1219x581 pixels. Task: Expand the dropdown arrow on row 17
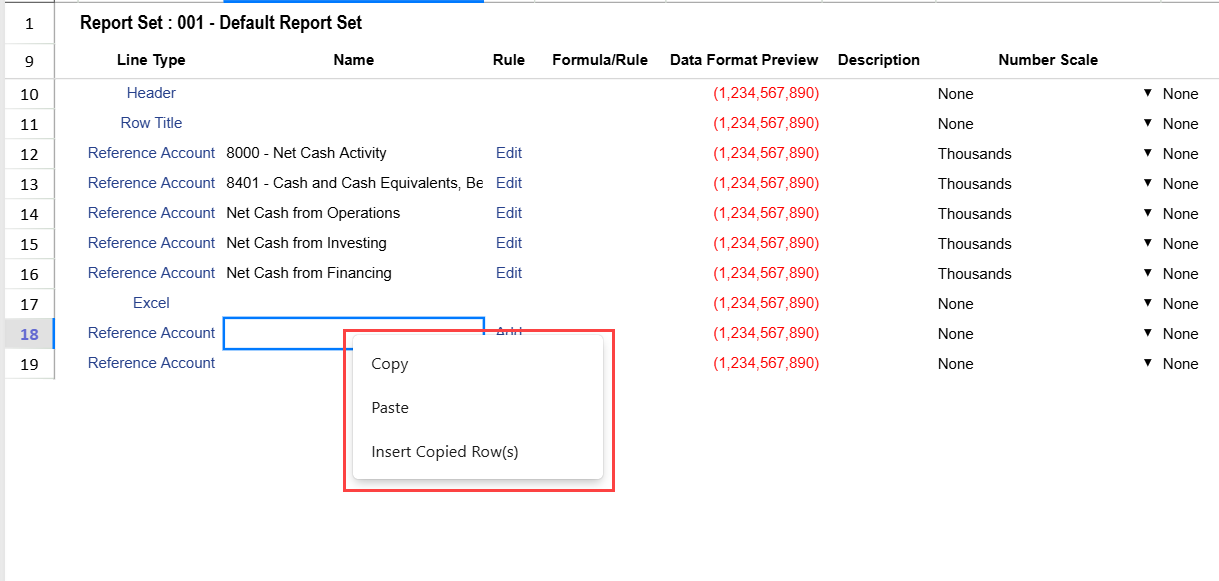click(1148, 303)
